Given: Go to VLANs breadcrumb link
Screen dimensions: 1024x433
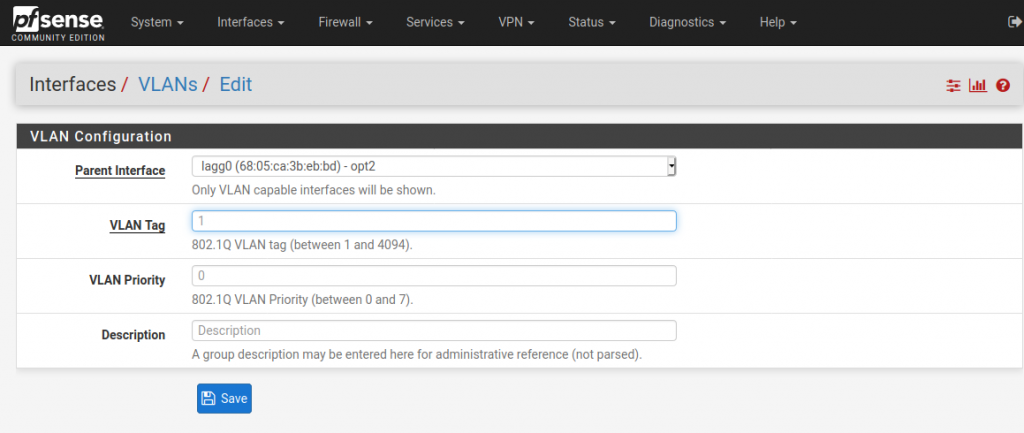Looking at the screenshot, I should pyautogui.click(x=167, y=84).
